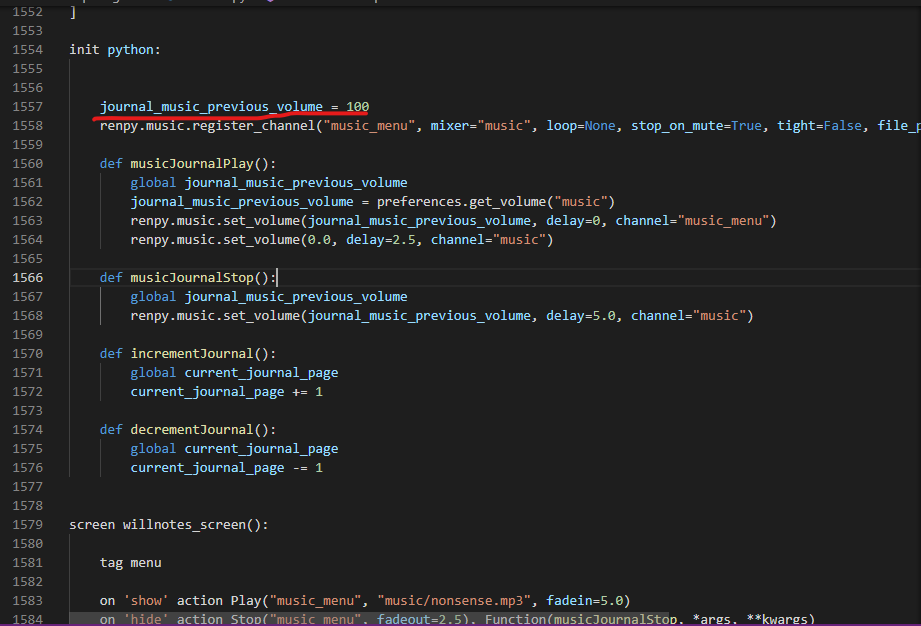Place cursor on the value 100

point(357,106)
